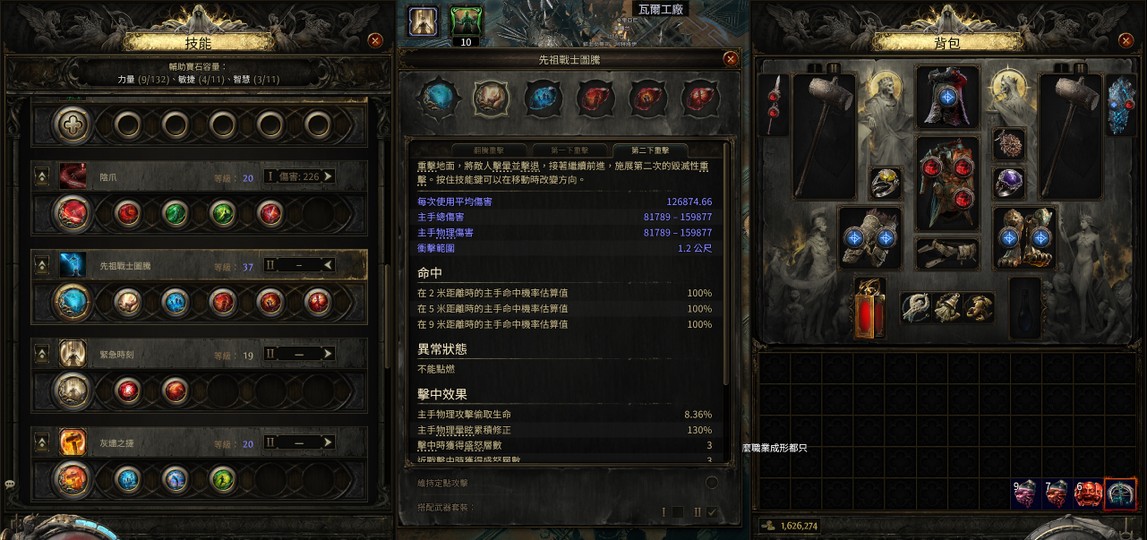
Task: Click the 緊急時刻 aura buff icon at top
Action: (424, 22)
